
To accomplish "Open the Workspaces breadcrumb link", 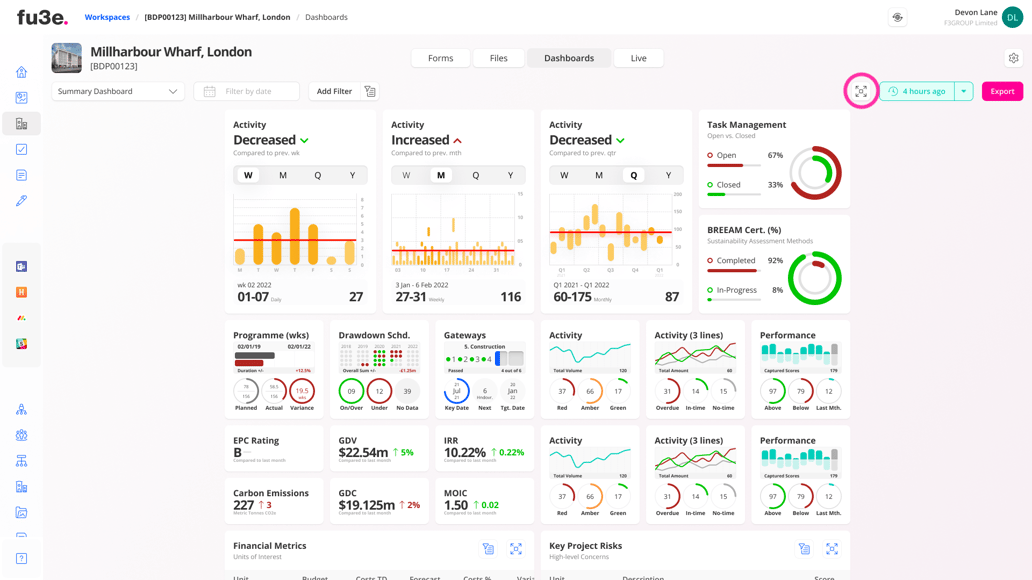I will (107, 17).
